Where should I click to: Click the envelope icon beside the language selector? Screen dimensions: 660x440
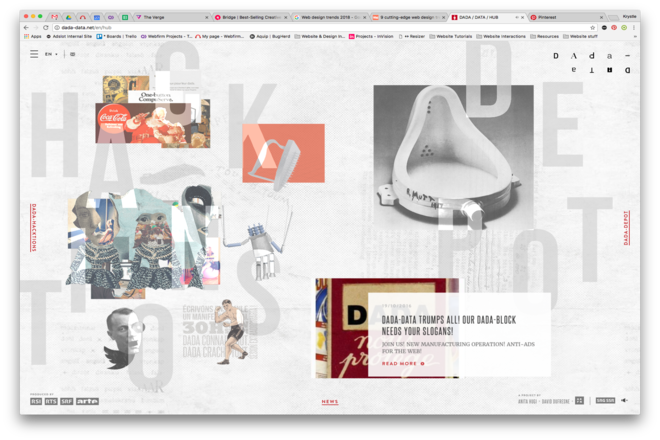pyautogui.click(x=72, y=54)
